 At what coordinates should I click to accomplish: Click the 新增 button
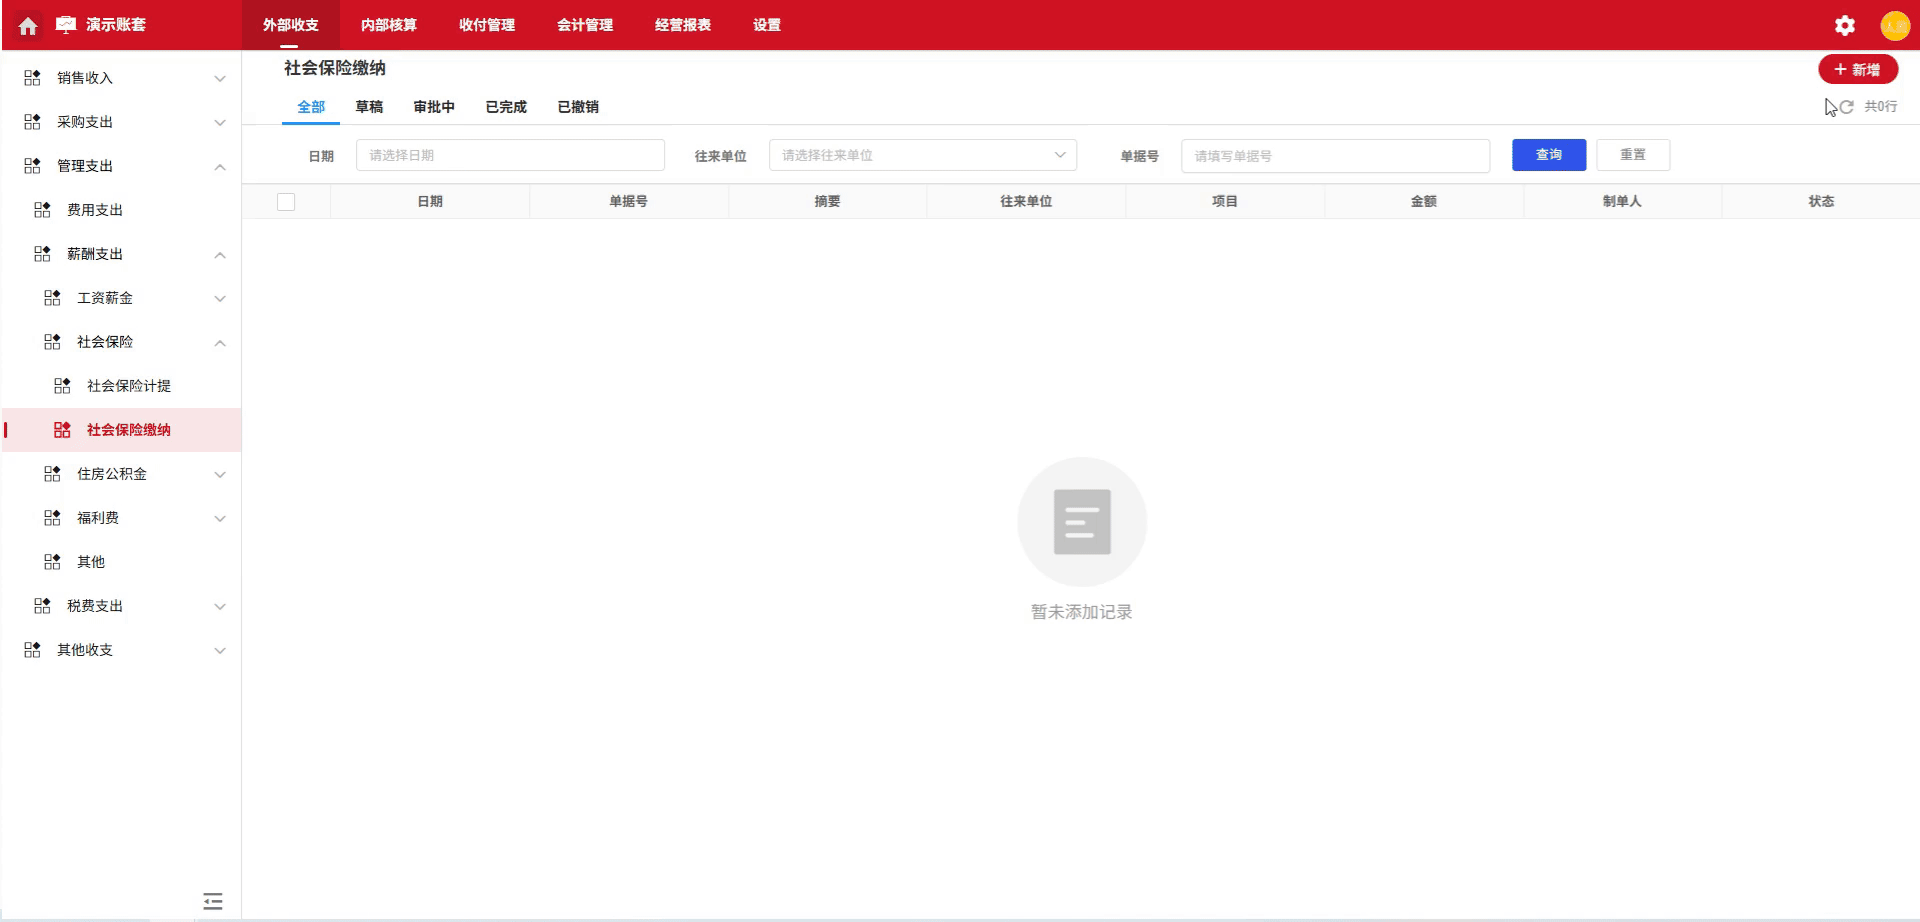1858,69
